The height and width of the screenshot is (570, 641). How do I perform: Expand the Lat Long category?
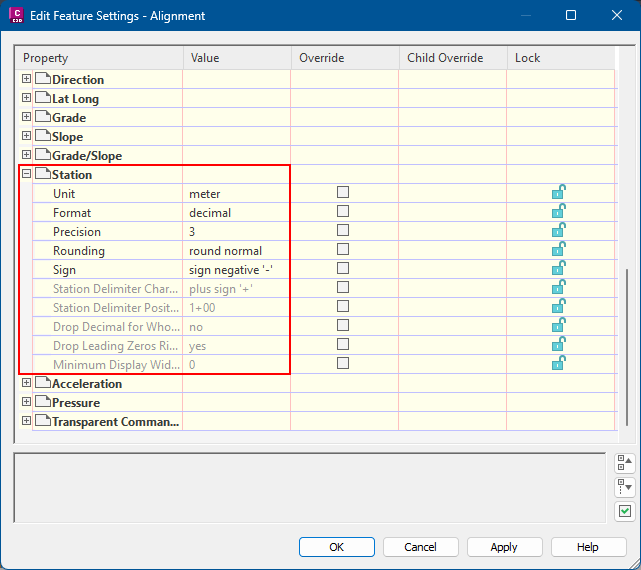[26, 98]
